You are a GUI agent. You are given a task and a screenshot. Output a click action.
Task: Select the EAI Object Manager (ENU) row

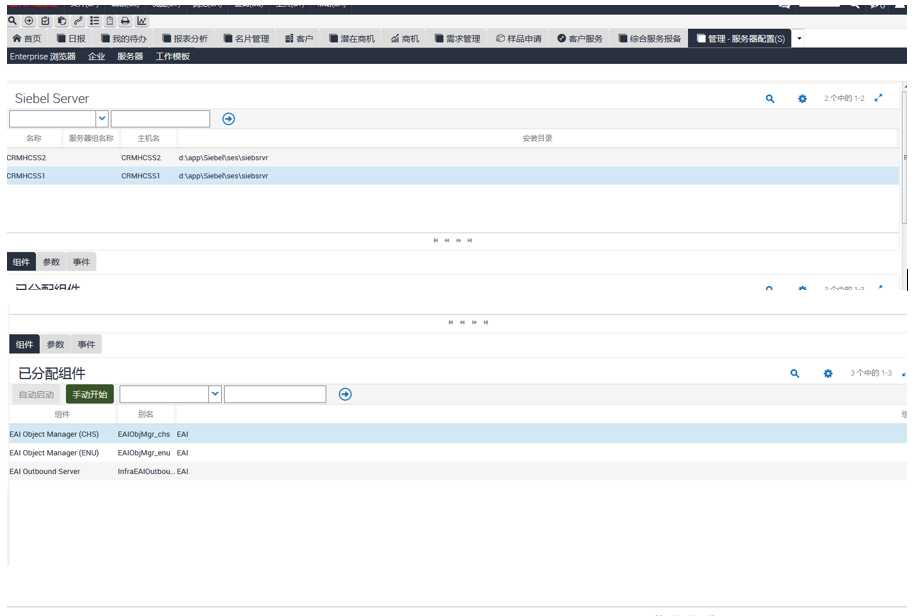[458, 453]
